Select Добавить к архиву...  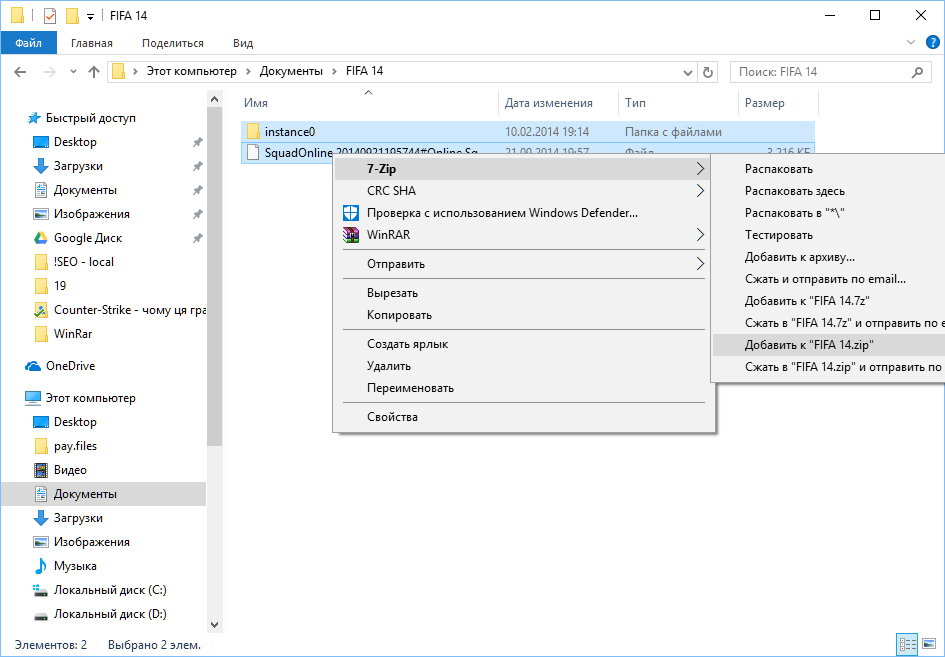829,257
